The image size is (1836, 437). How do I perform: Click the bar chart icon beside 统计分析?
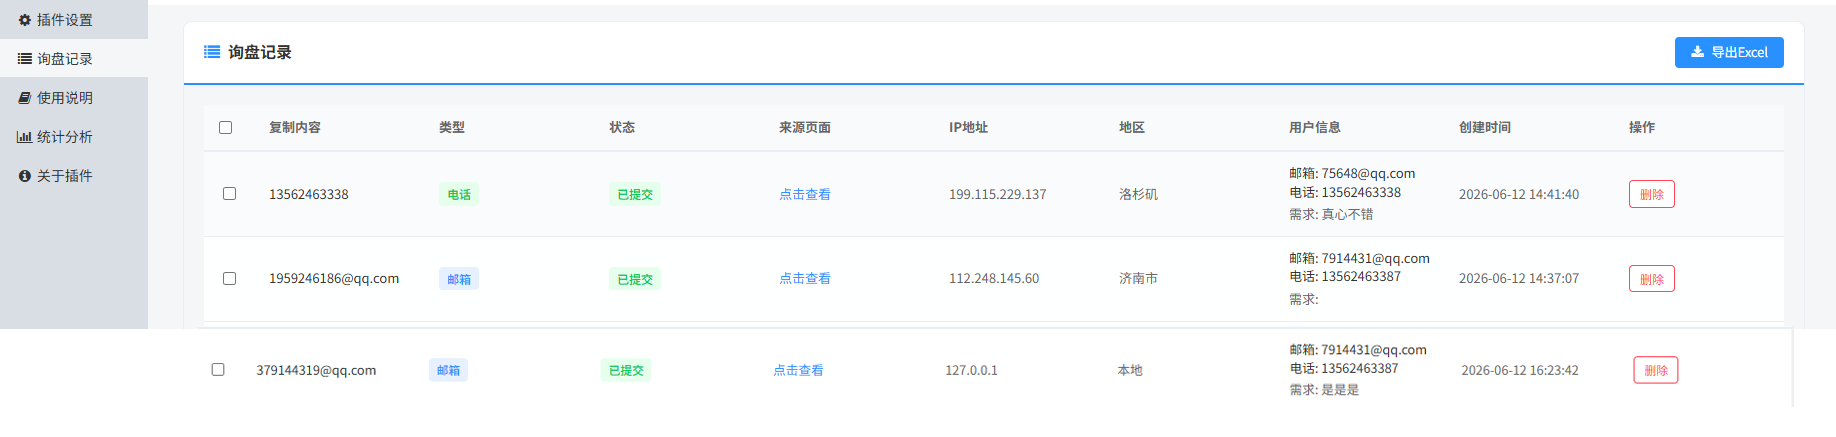point(25,137)
